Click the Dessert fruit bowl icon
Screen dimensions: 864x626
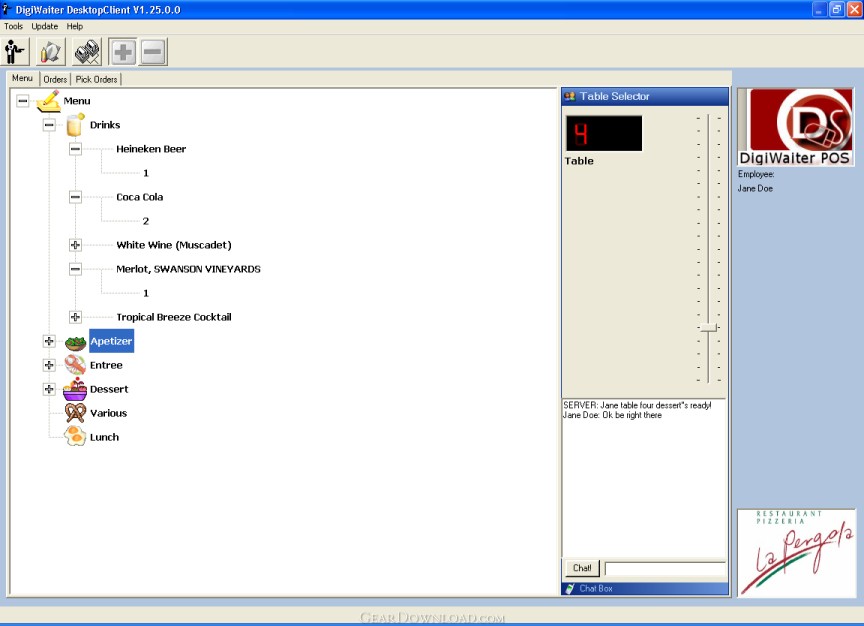75,389
